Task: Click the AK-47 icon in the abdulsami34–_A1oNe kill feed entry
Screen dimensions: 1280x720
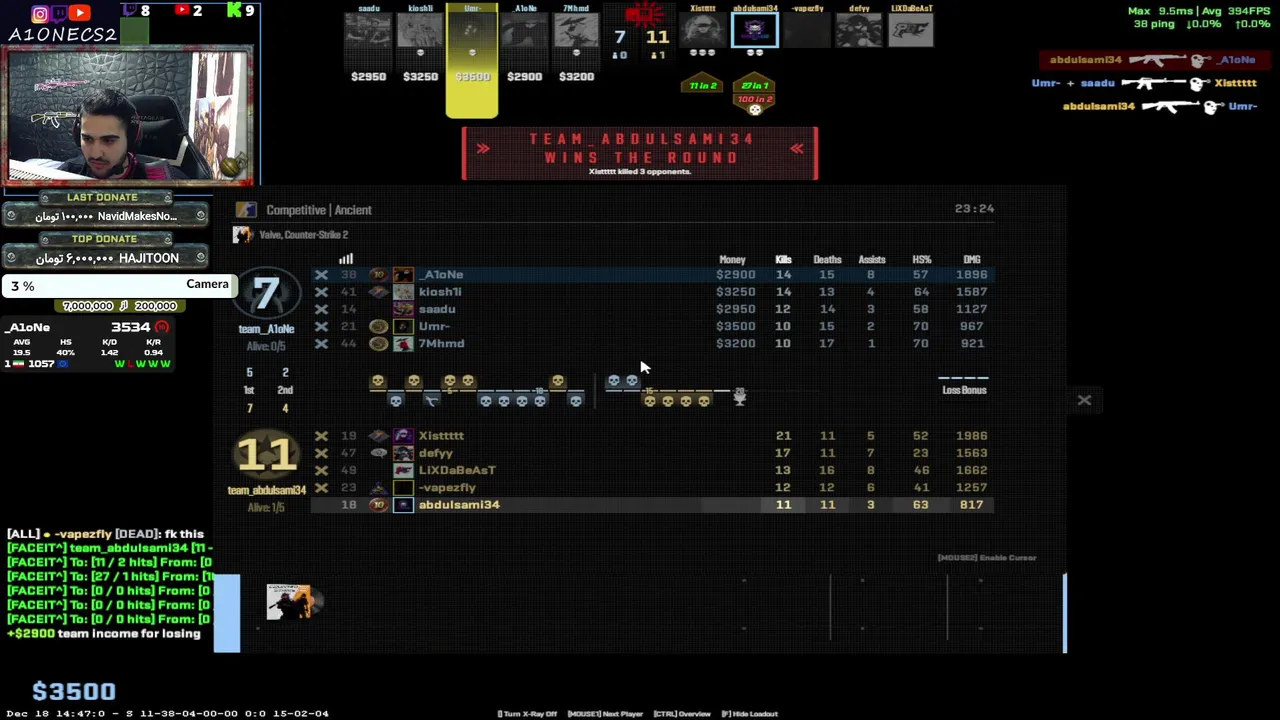Action: (x=1156, y=60)
